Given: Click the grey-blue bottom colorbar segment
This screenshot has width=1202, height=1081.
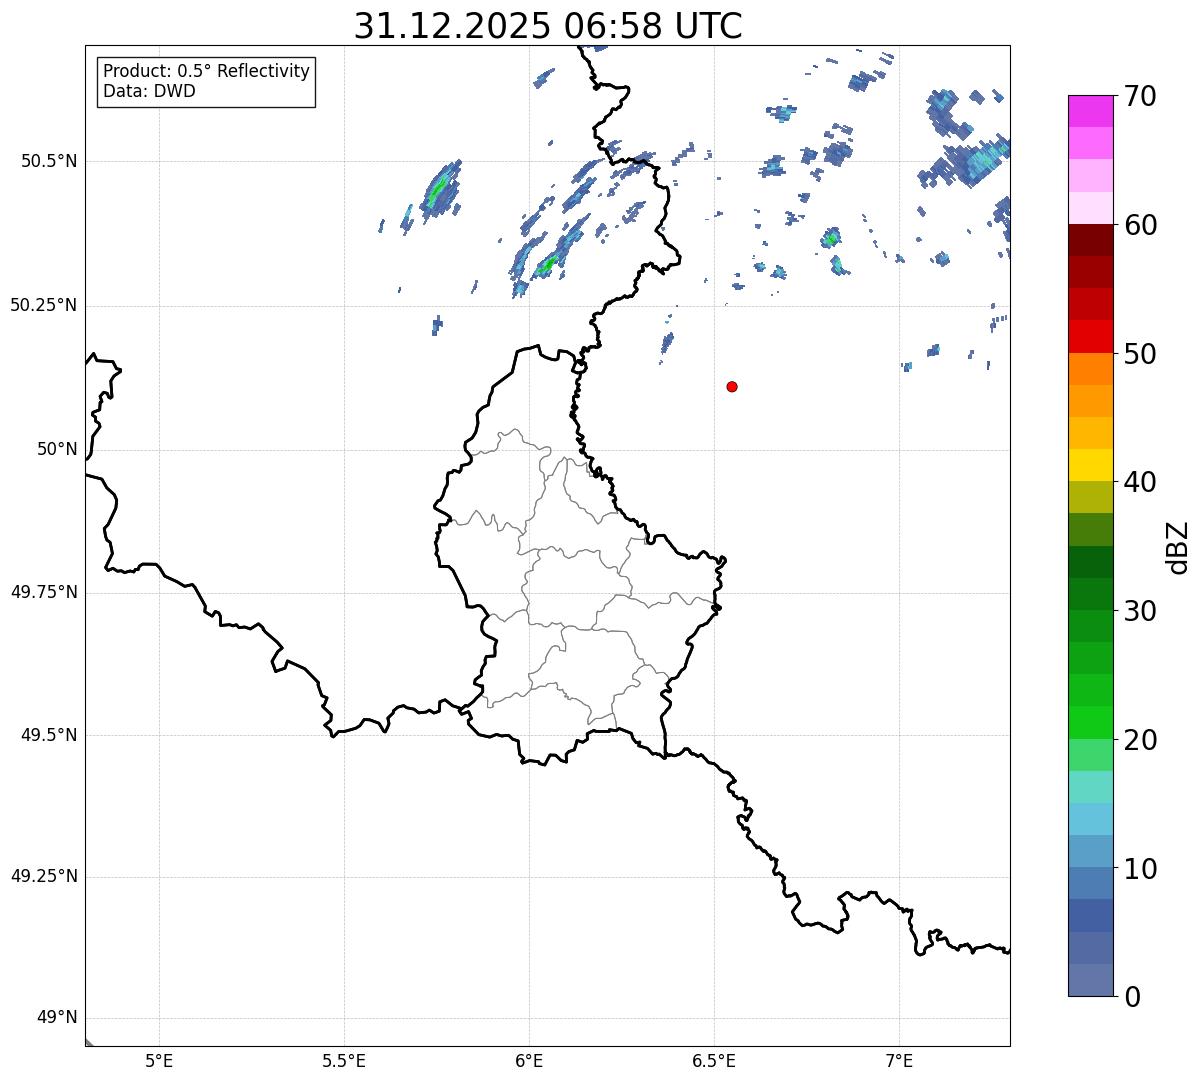Looking at the screenshot, I should point(1090,980).
